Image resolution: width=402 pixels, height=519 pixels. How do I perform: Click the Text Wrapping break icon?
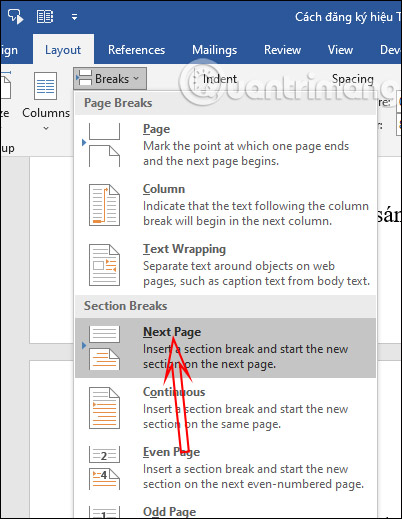click(x=104, y=265)
